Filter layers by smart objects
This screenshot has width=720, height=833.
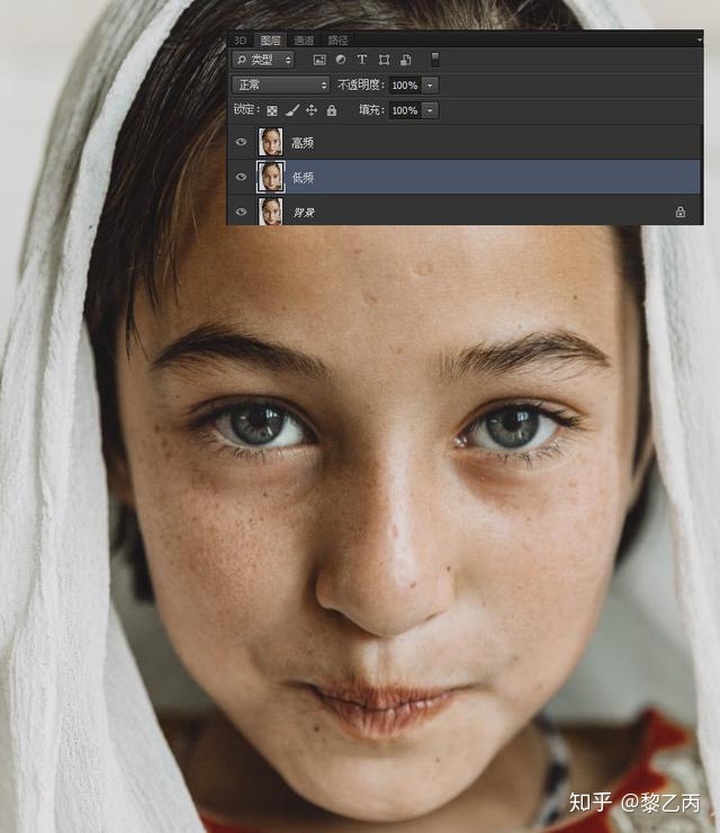(x=405, y=60)
